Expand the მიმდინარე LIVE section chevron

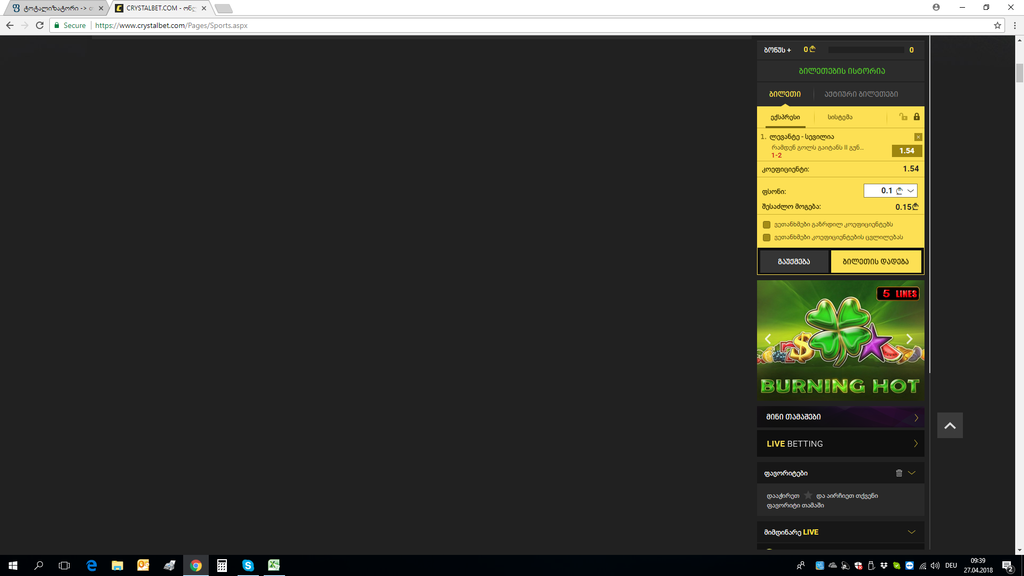pyautogui.click(x=912, y=532)
